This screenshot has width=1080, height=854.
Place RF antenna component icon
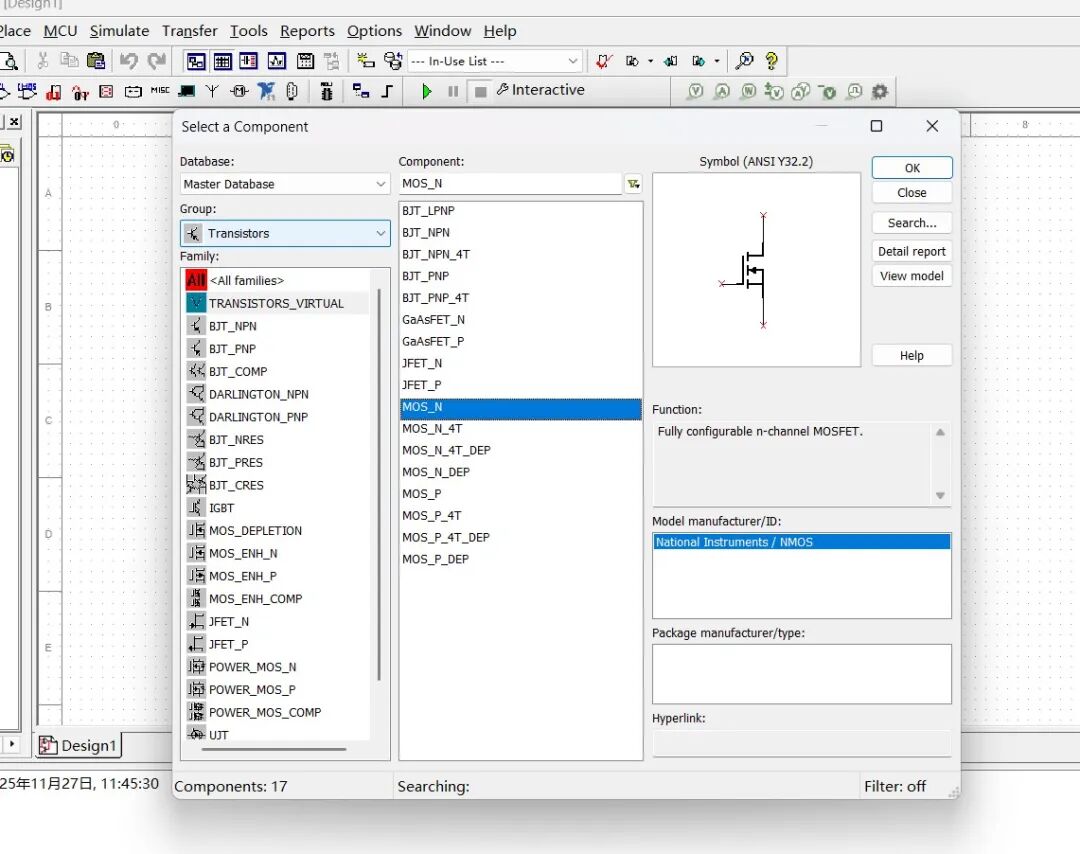pos(212,91)
